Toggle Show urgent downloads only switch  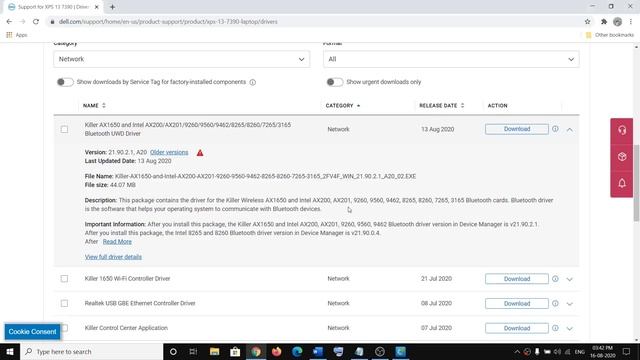coord(335,82)
